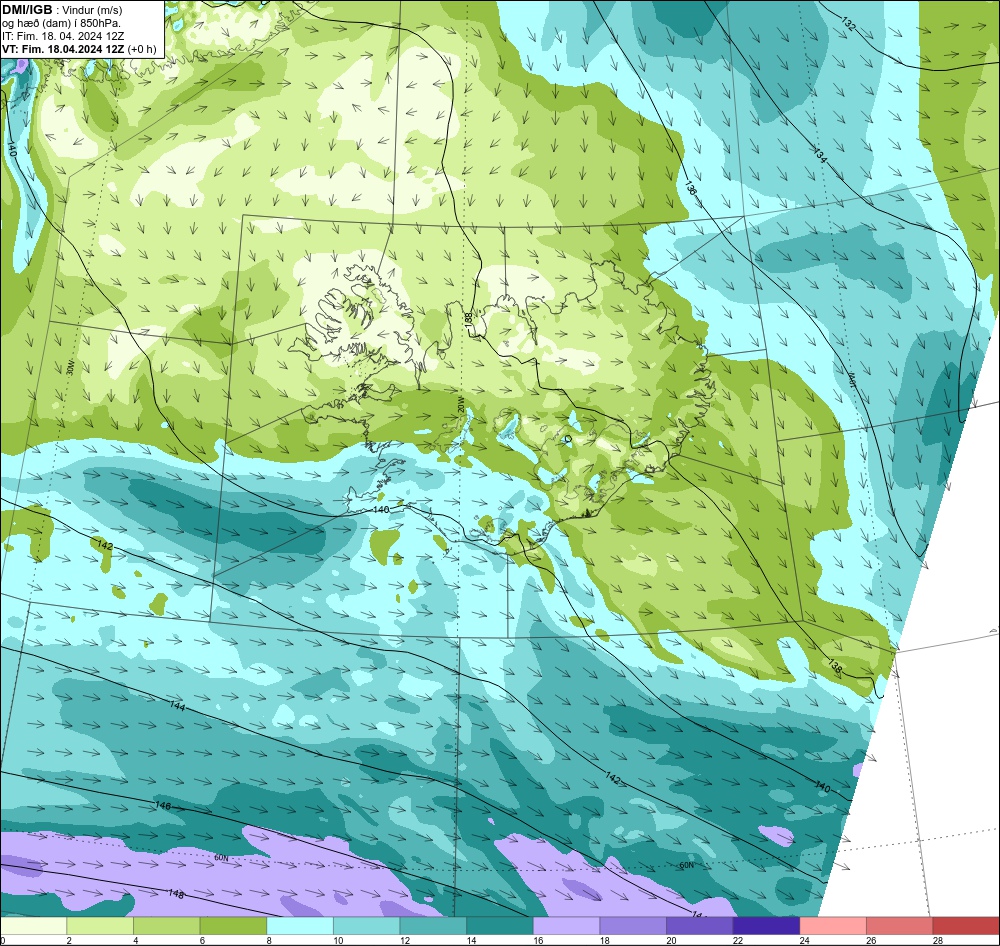The image size is (1000, 946).
Task: Click legend tick label '8'
Action: coord(269,940)
